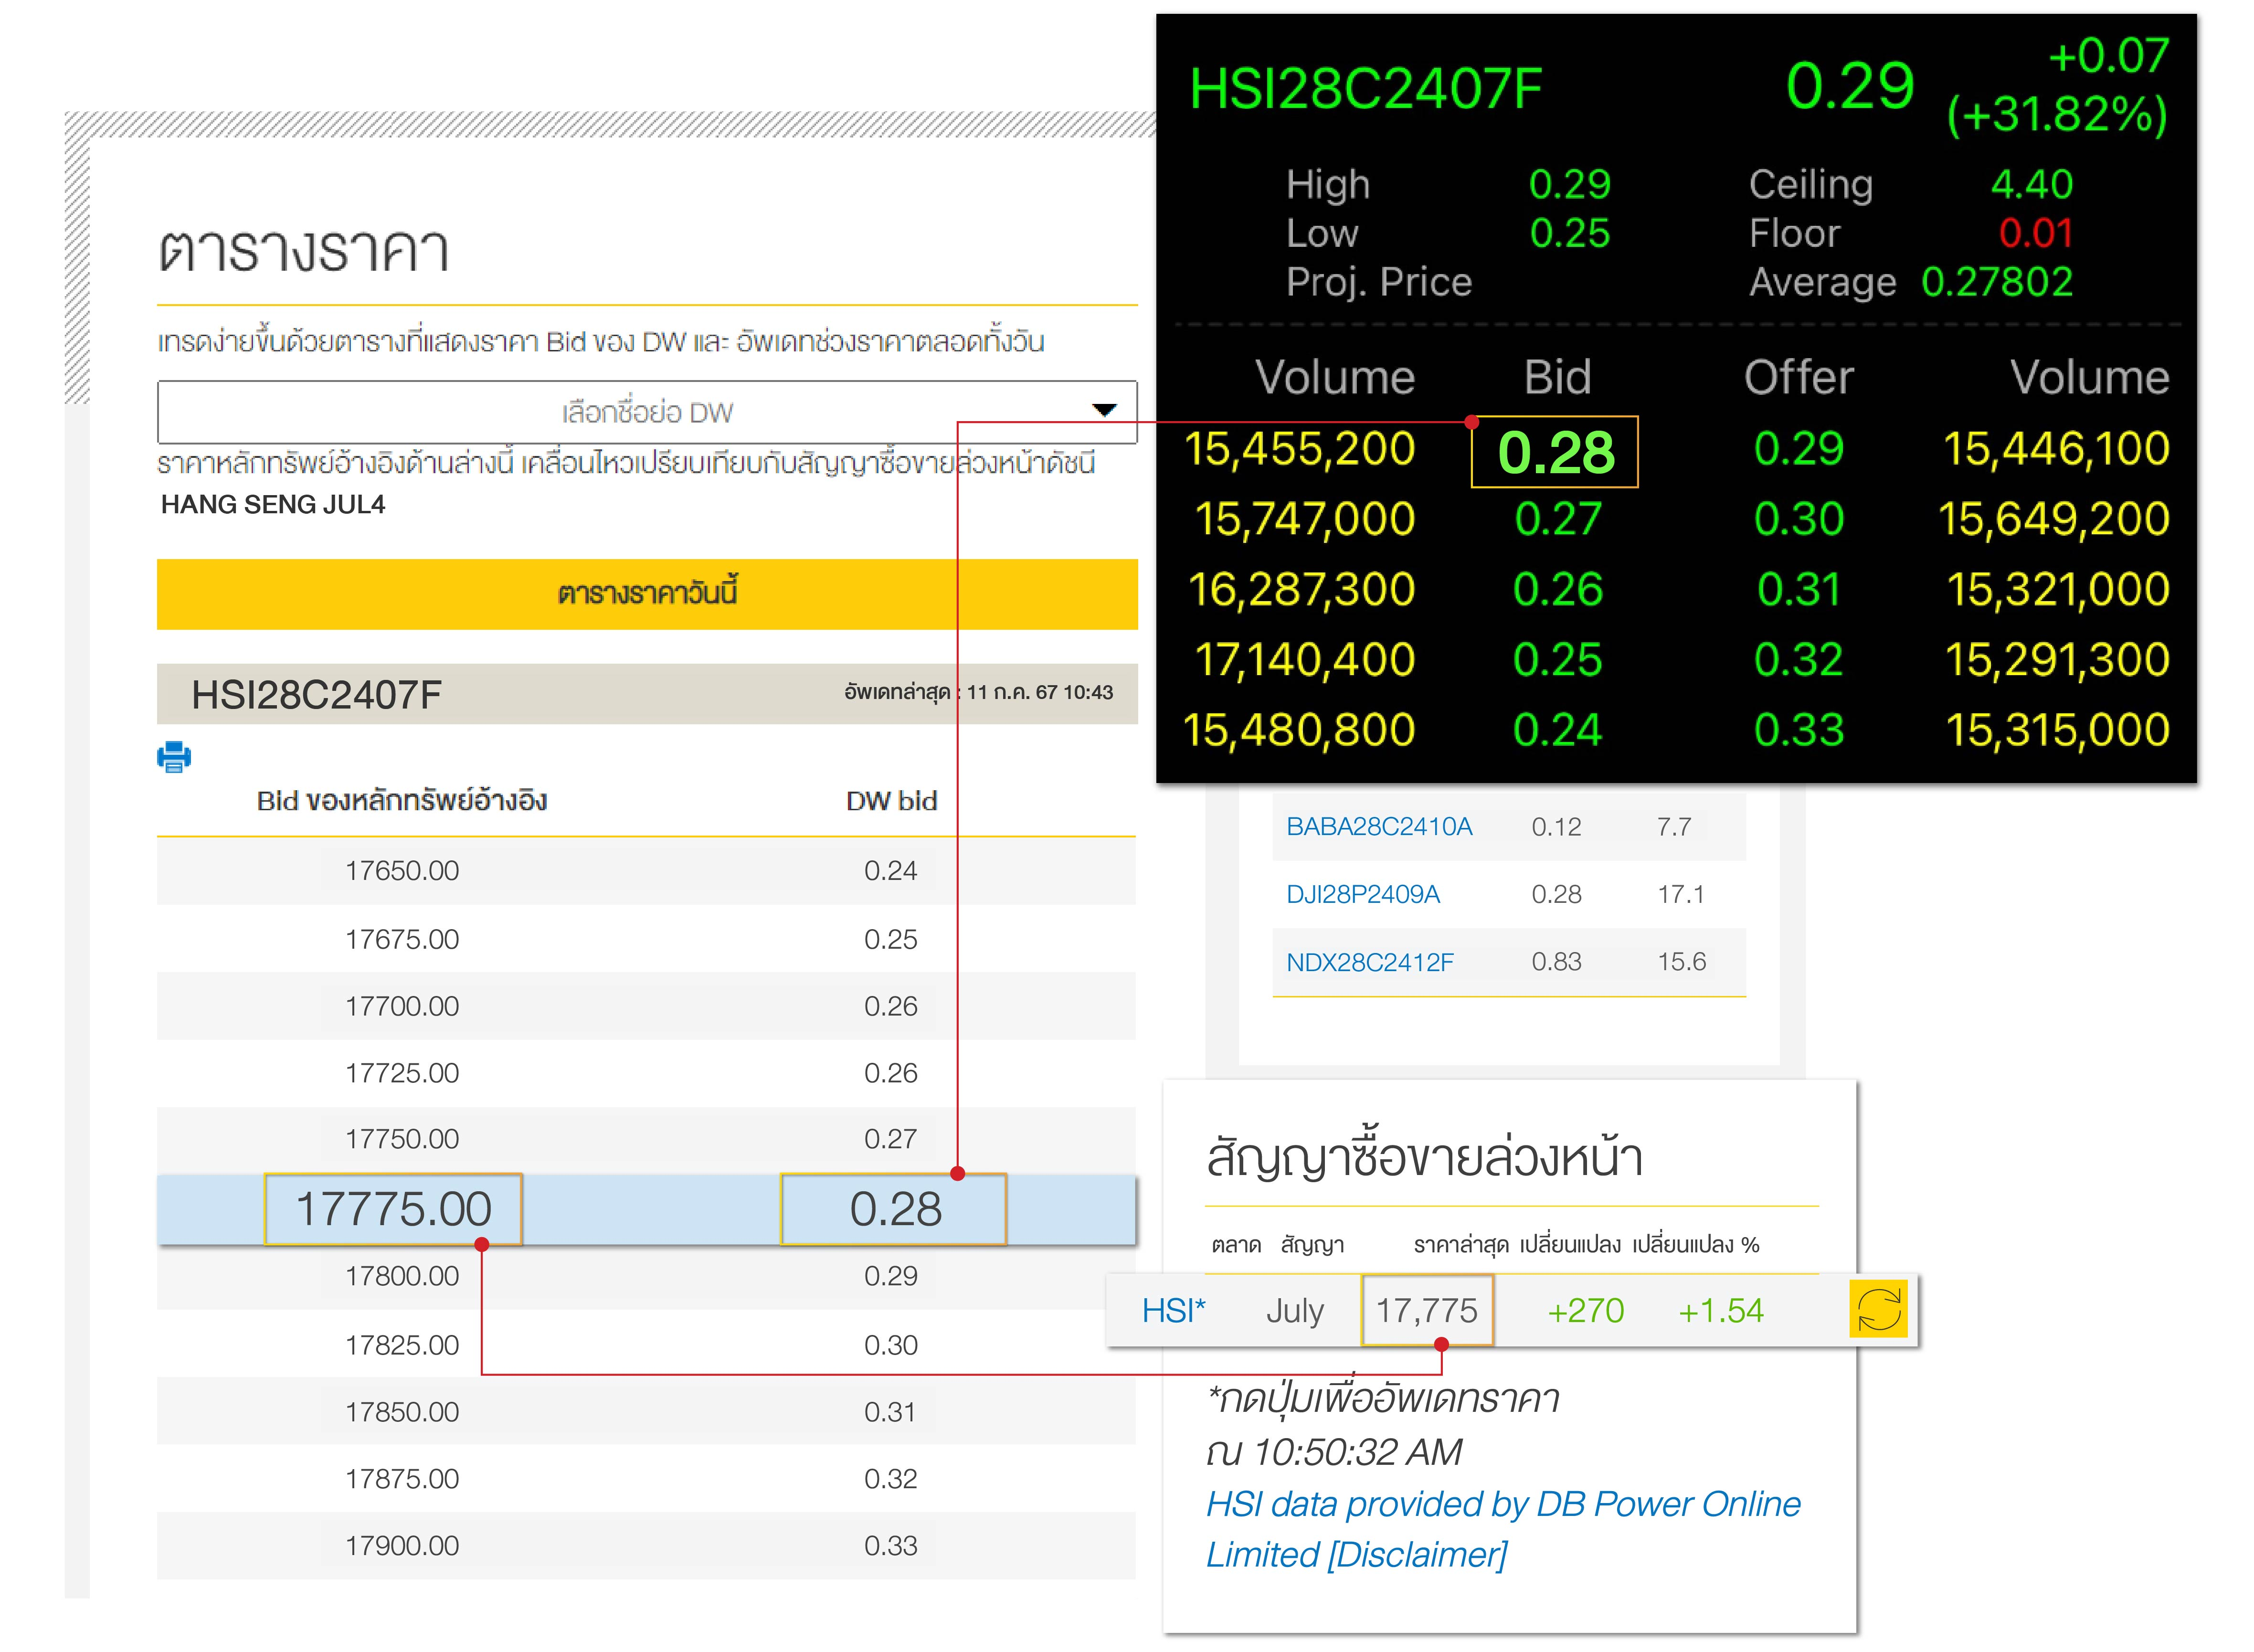Image resolution: width=2254 pixels, height=1652 pixels.
Task: Select the 17900.00 underlying bid cell
Action: pos(402,1546)
